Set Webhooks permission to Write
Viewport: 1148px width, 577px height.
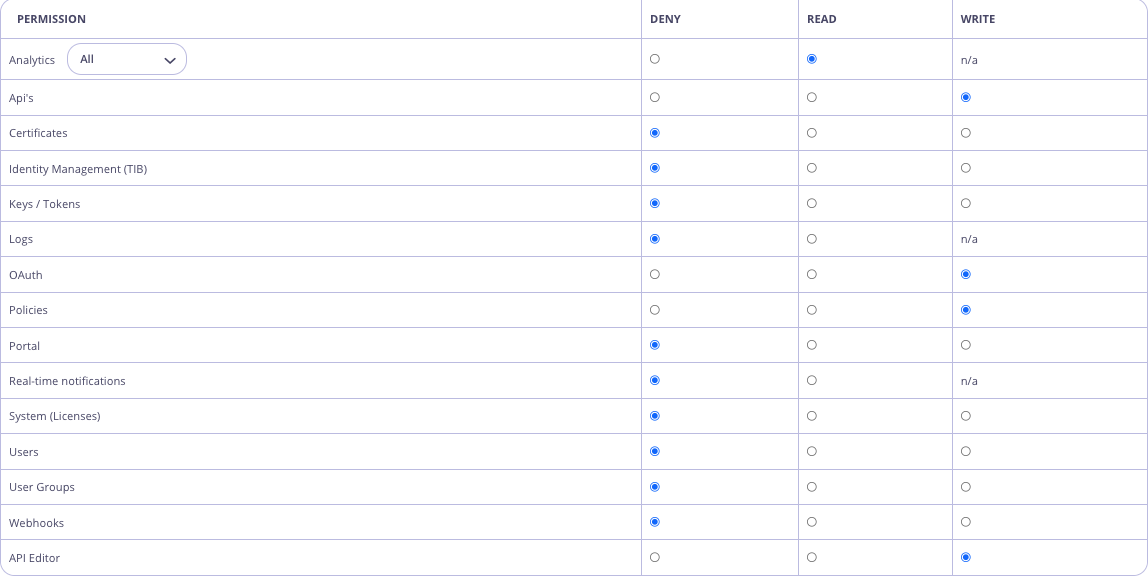pyautogui.click(x=965, y=522)
